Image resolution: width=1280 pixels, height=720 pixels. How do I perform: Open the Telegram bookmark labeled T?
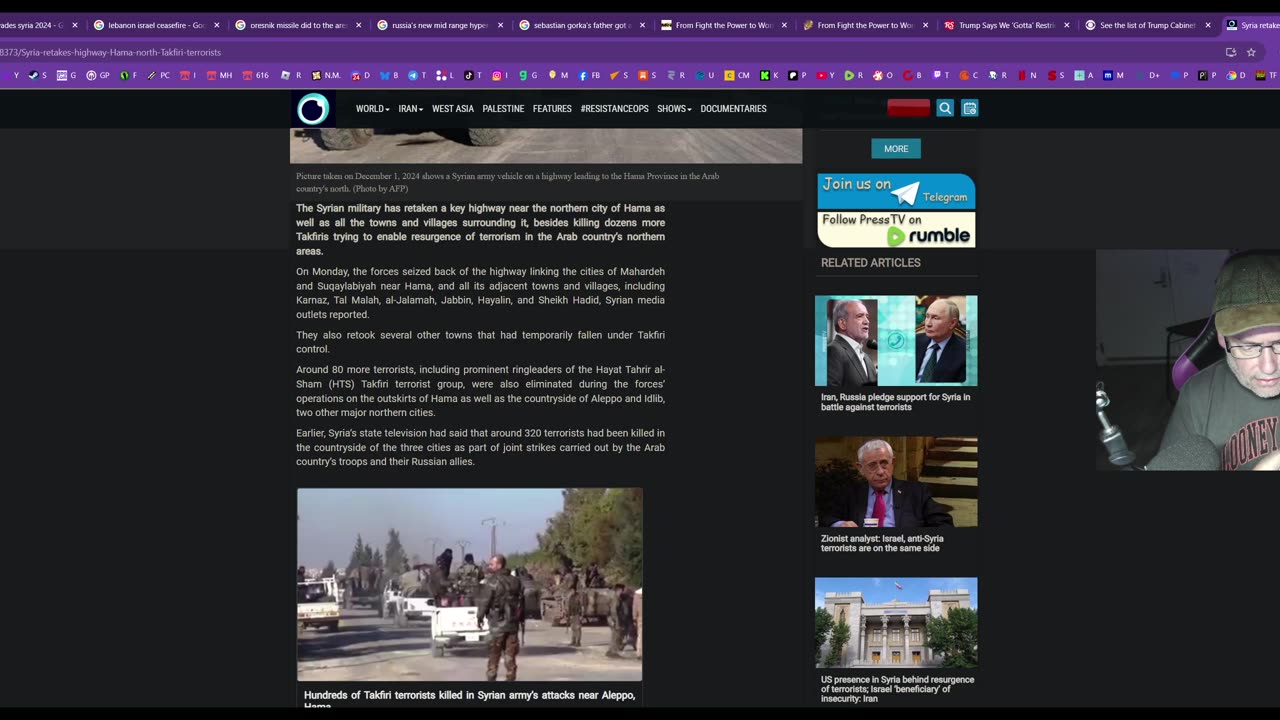tap(417, 75)
